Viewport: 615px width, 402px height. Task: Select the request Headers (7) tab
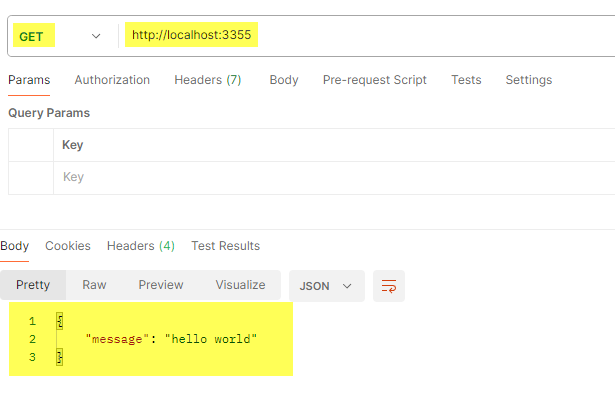point(207,80)
